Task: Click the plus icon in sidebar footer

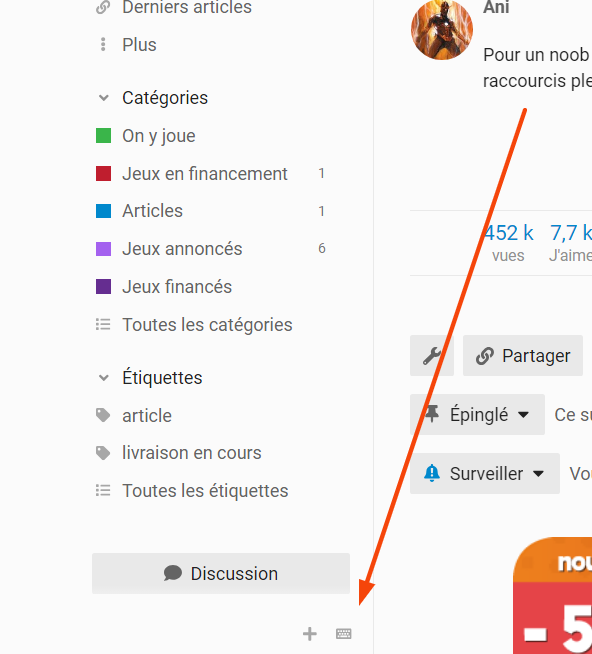Action: click(310, 634)
